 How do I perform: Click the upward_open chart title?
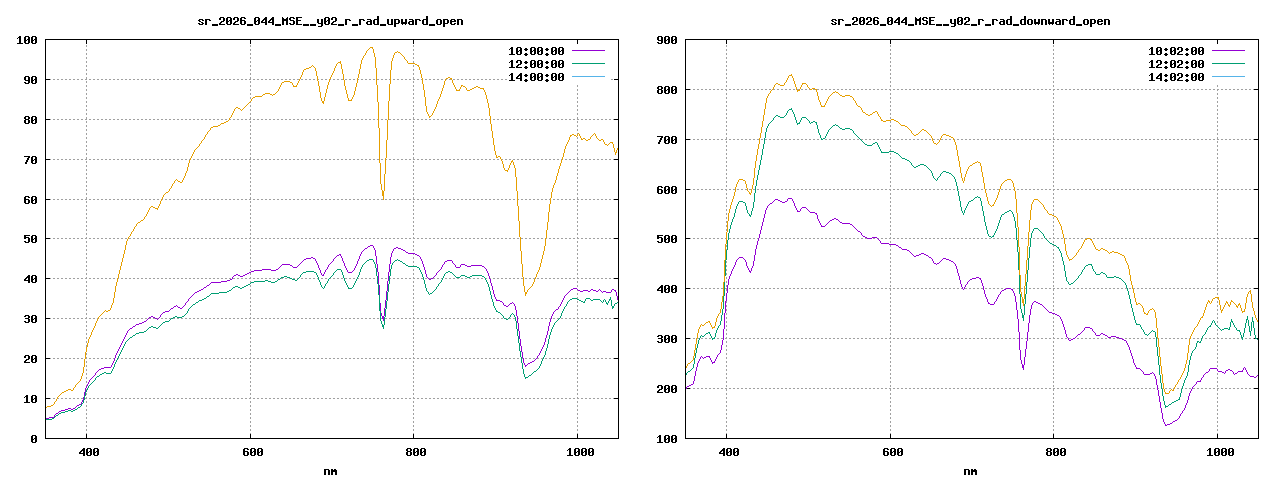point(330,21)
